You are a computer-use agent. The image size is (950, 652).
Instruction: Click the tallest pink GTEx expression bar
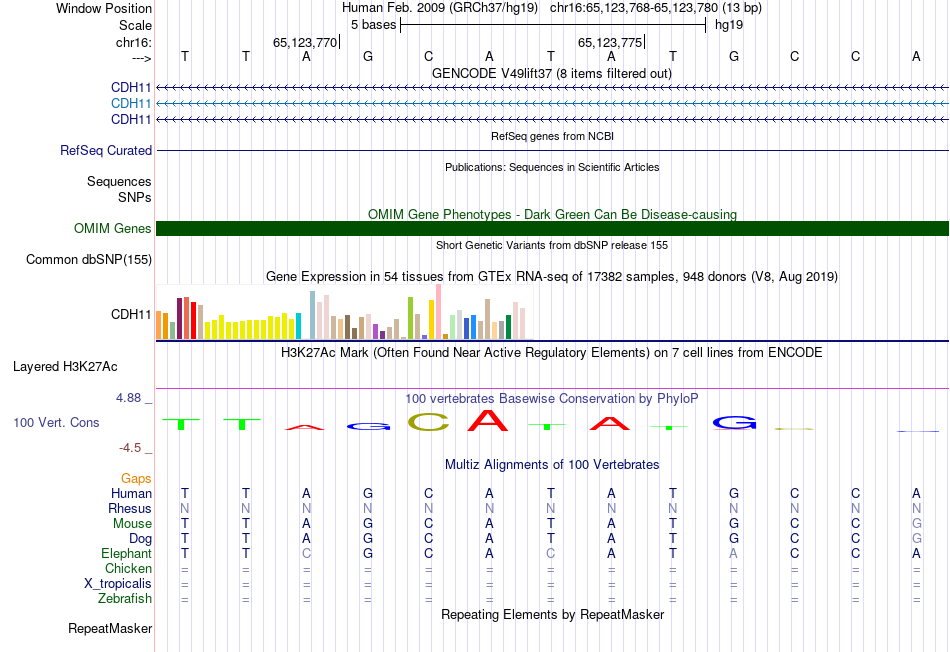coord(439,311)
